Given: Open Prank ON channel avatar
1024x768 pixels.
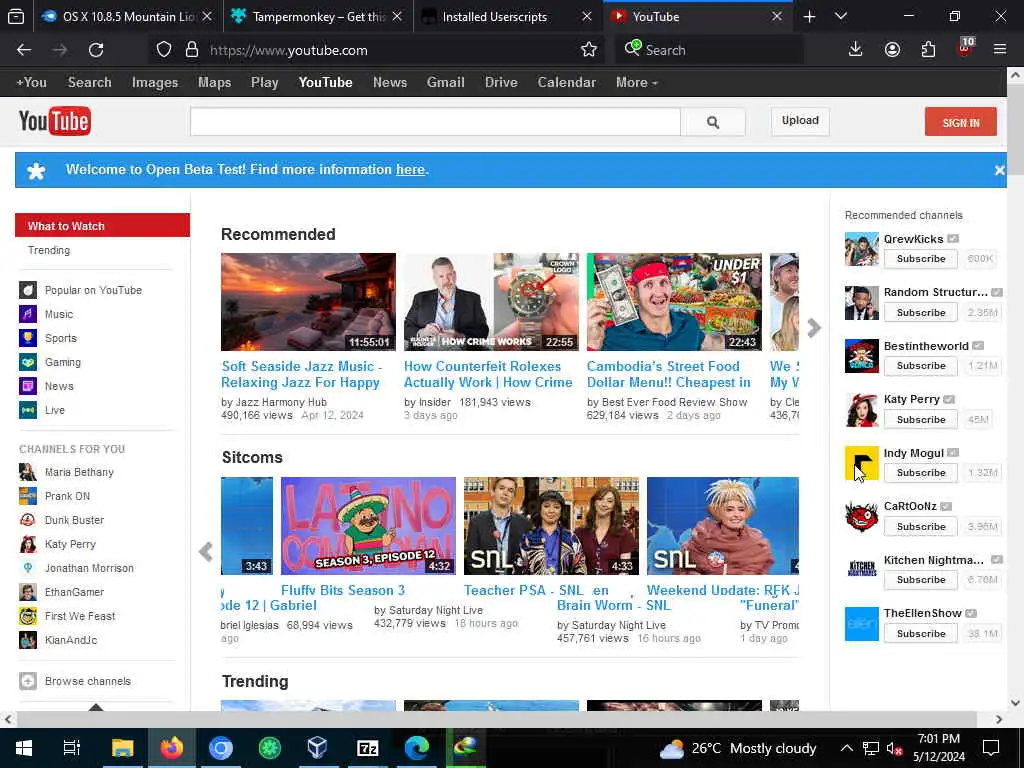Looking at the screenshot, I should tap(27, 496).
